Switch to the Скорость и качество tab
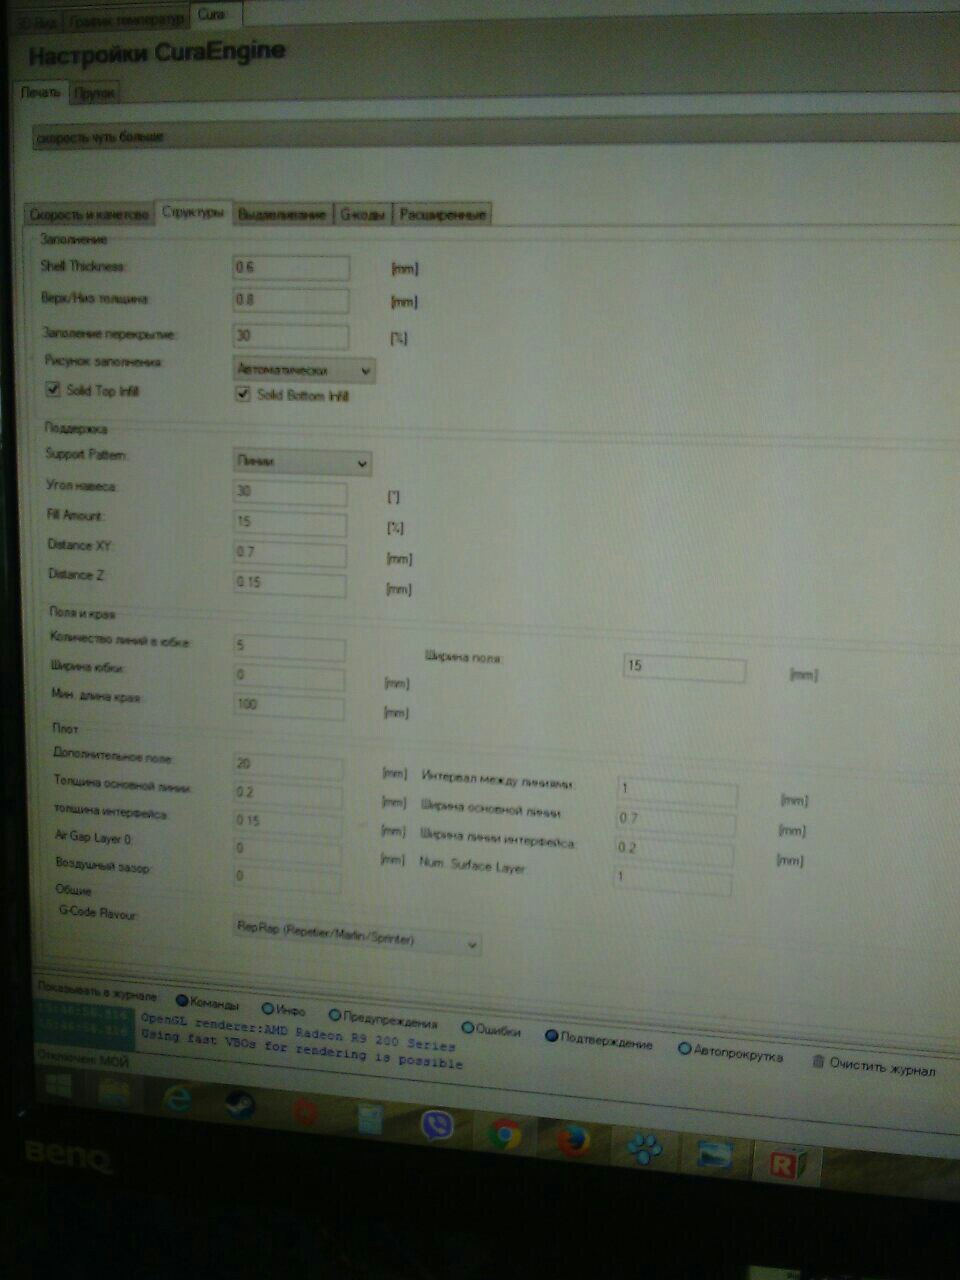Viewport: 960px width, 1280px height. [89, 214]
